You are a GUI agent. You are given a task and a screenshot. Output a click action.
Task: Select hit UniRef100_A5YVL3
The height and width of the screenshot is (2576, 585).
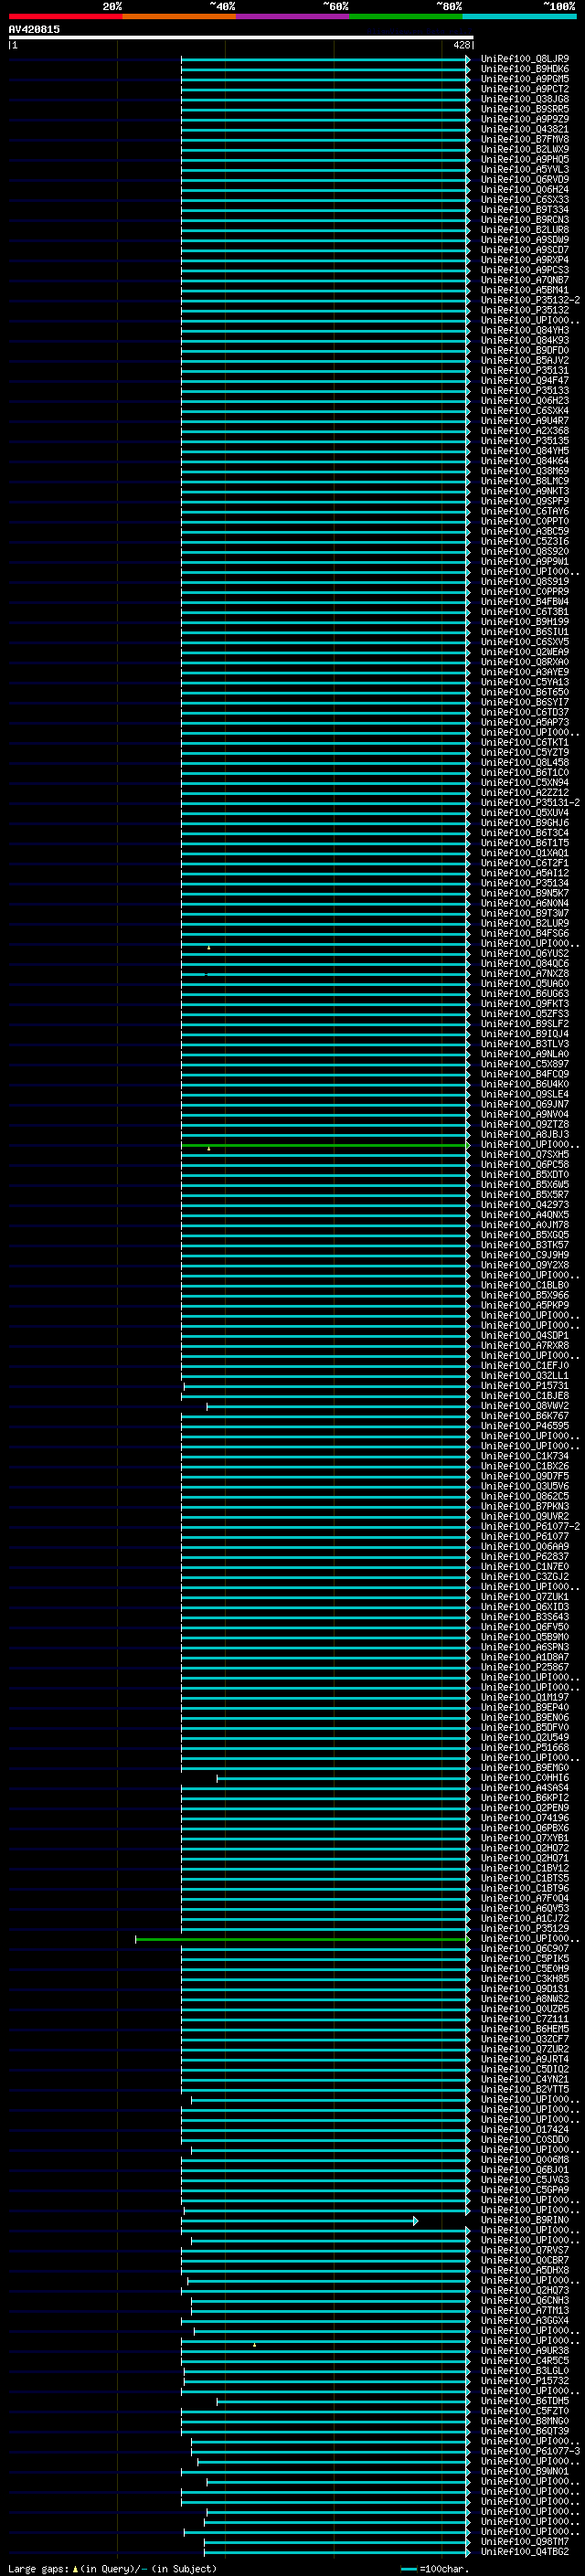point(525,170)
